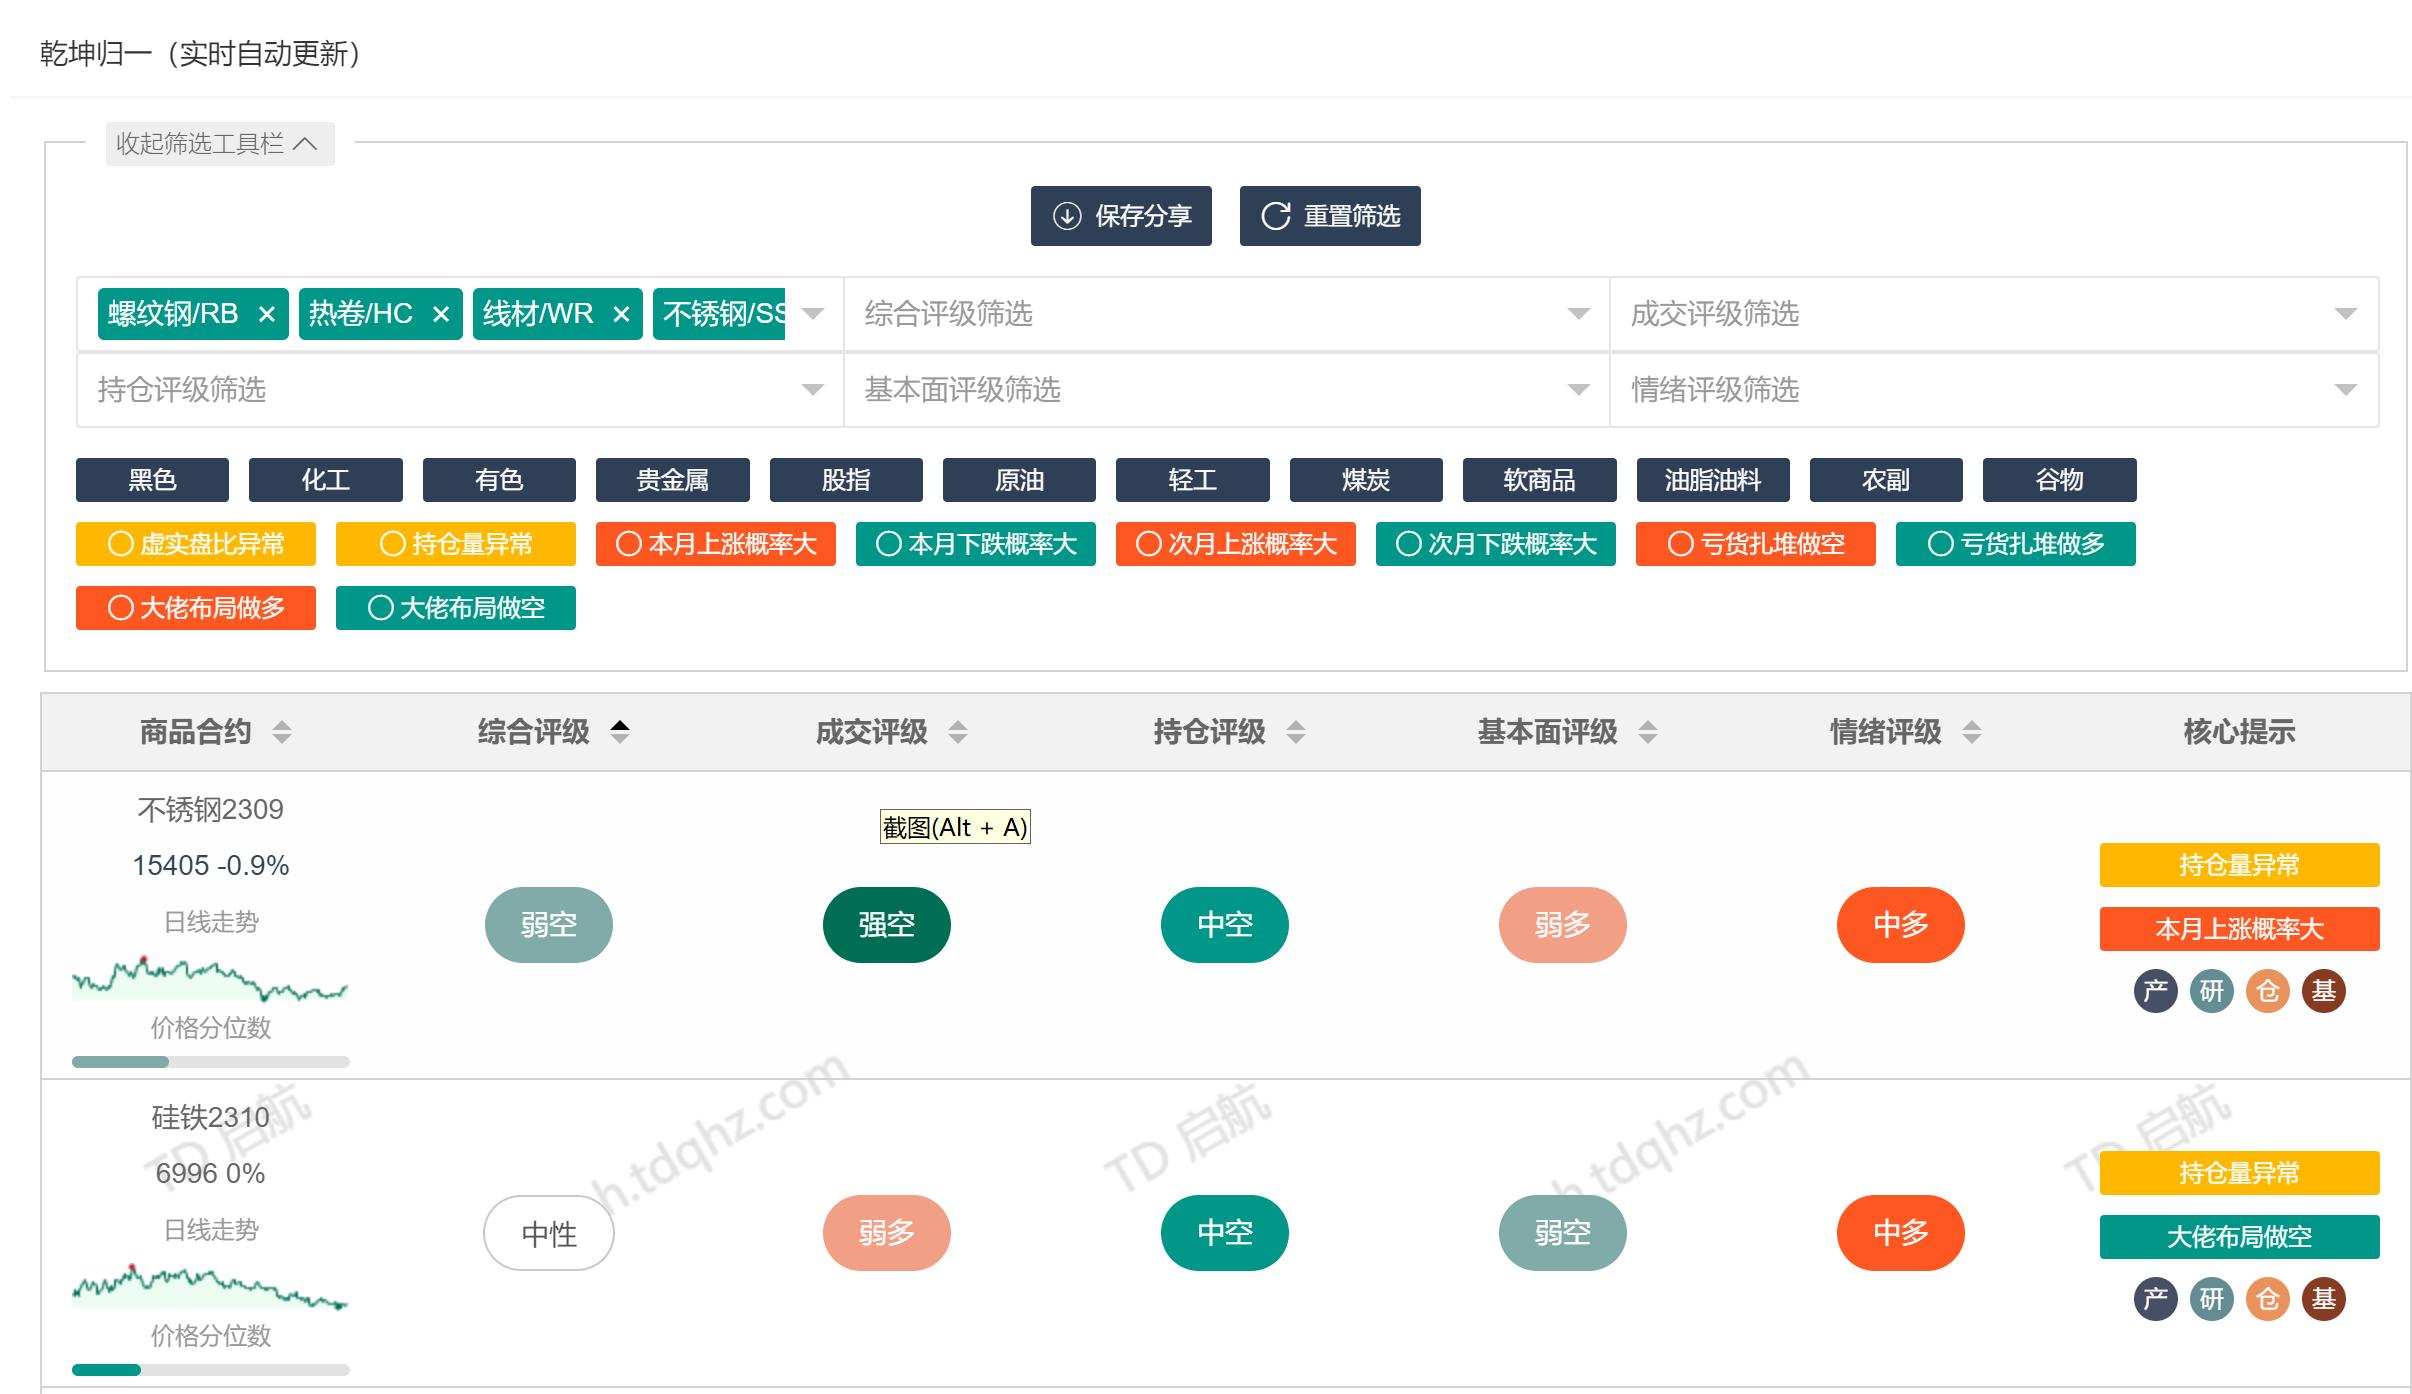Click the 保存分享 button
The image size is (2412, 1394).
click(x=1121, y=215)
